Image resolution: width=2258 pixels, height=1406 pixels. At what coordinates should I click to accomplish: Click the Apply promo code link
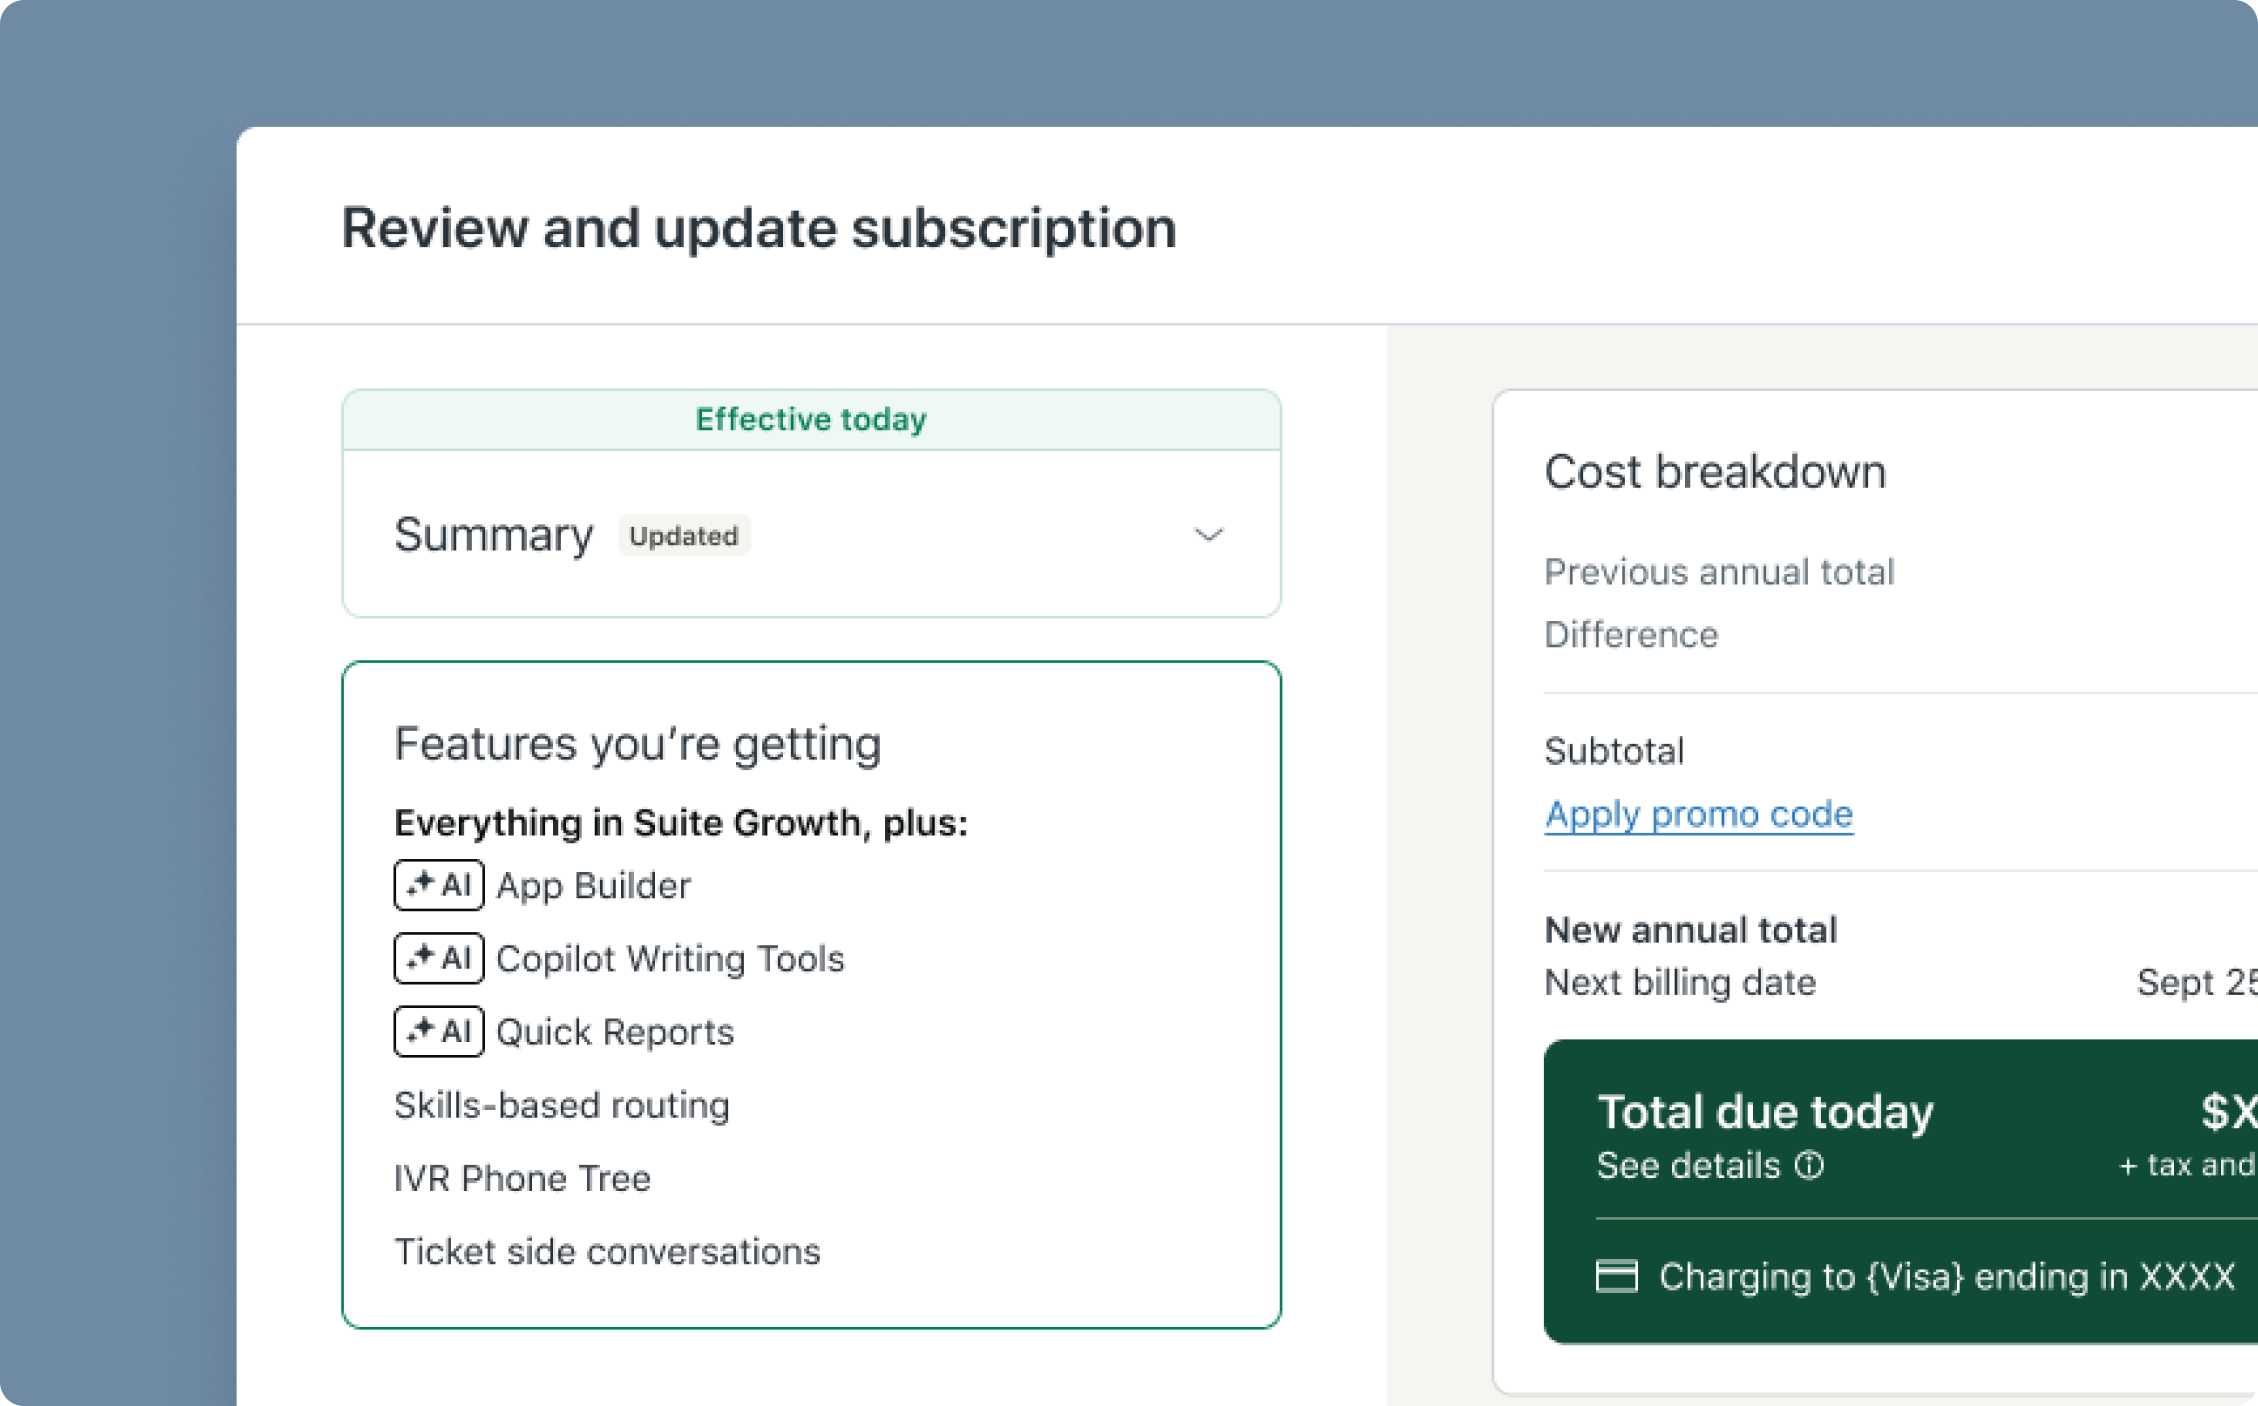pos(1698,814)
